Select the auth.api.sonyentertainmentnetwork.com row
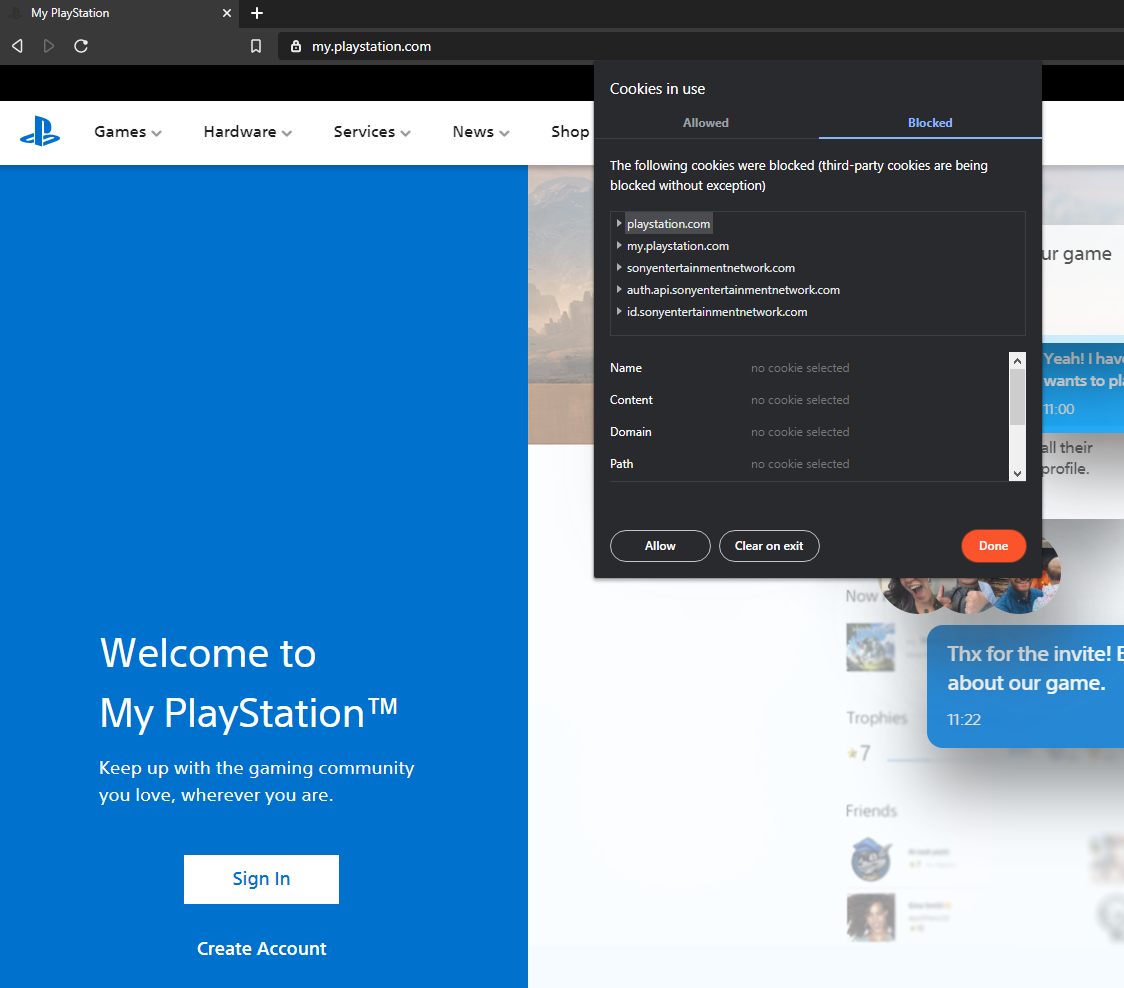Image resolution: width=1124 pixels, height=988 pixels. tap(733, 290)
